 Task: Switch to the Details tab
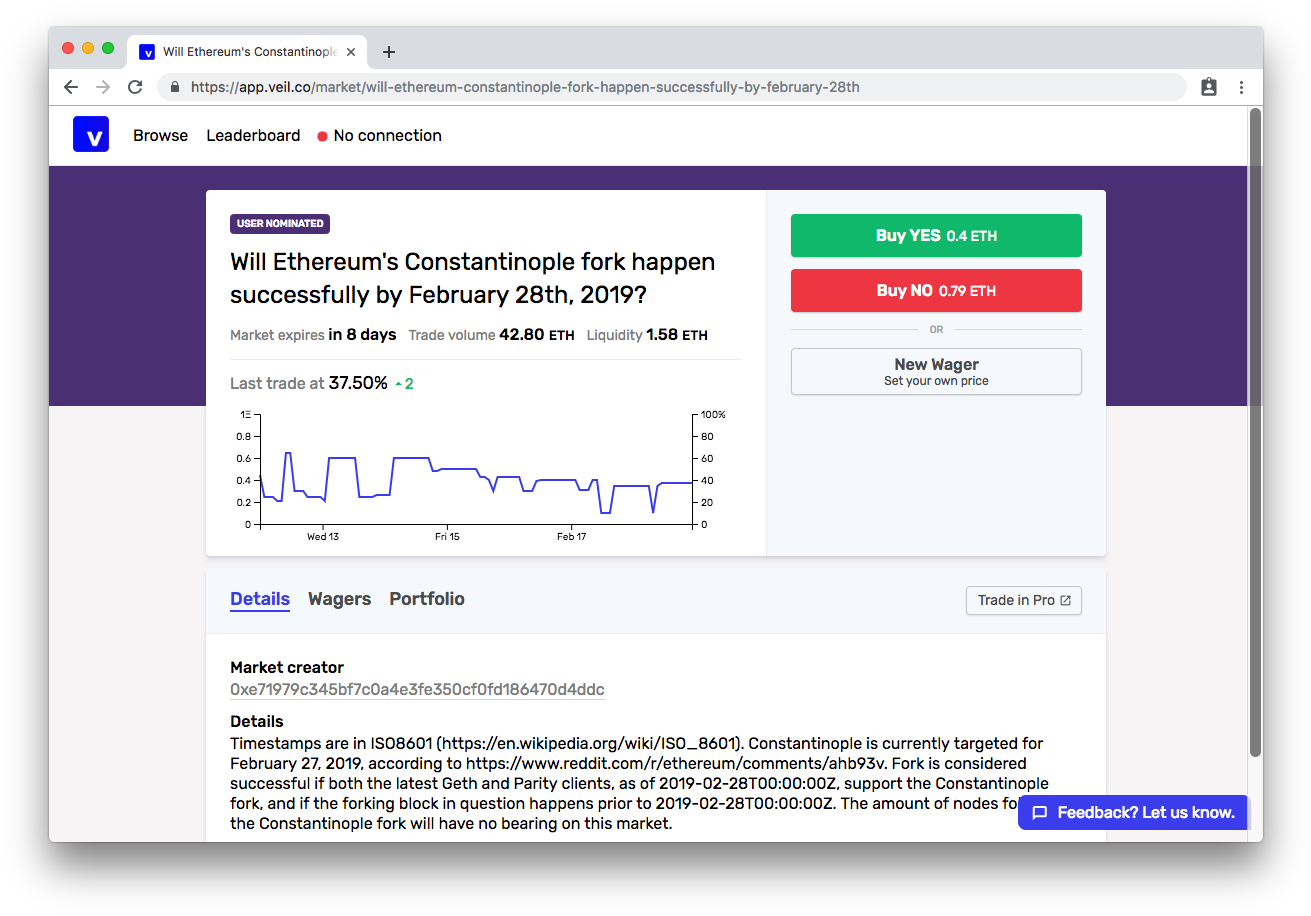tap(260, 599)
